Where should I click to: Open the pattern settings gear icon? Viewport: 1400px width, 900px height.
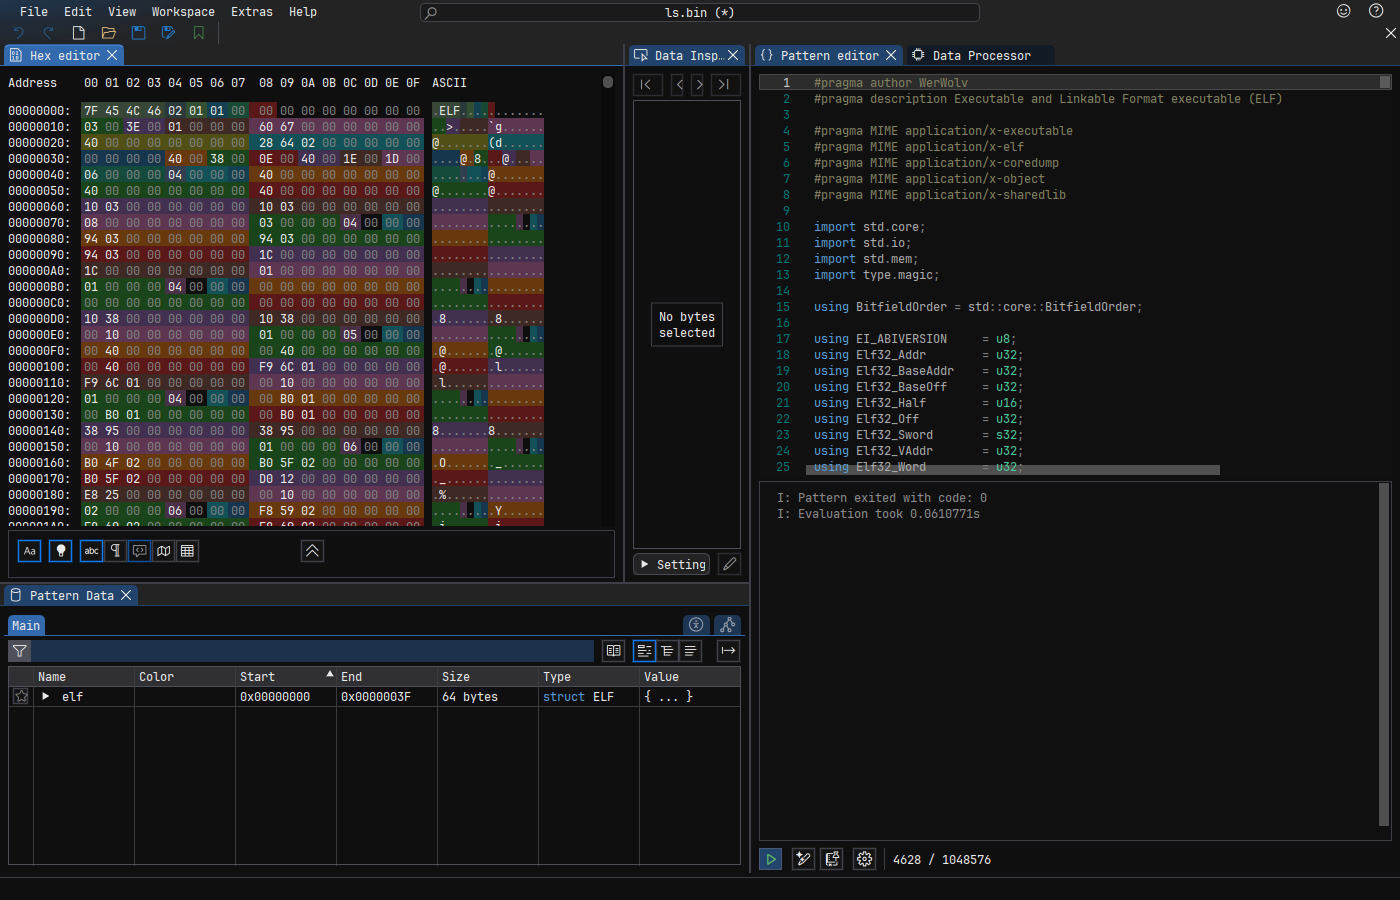pyautogui.click(x=865, y=859)
